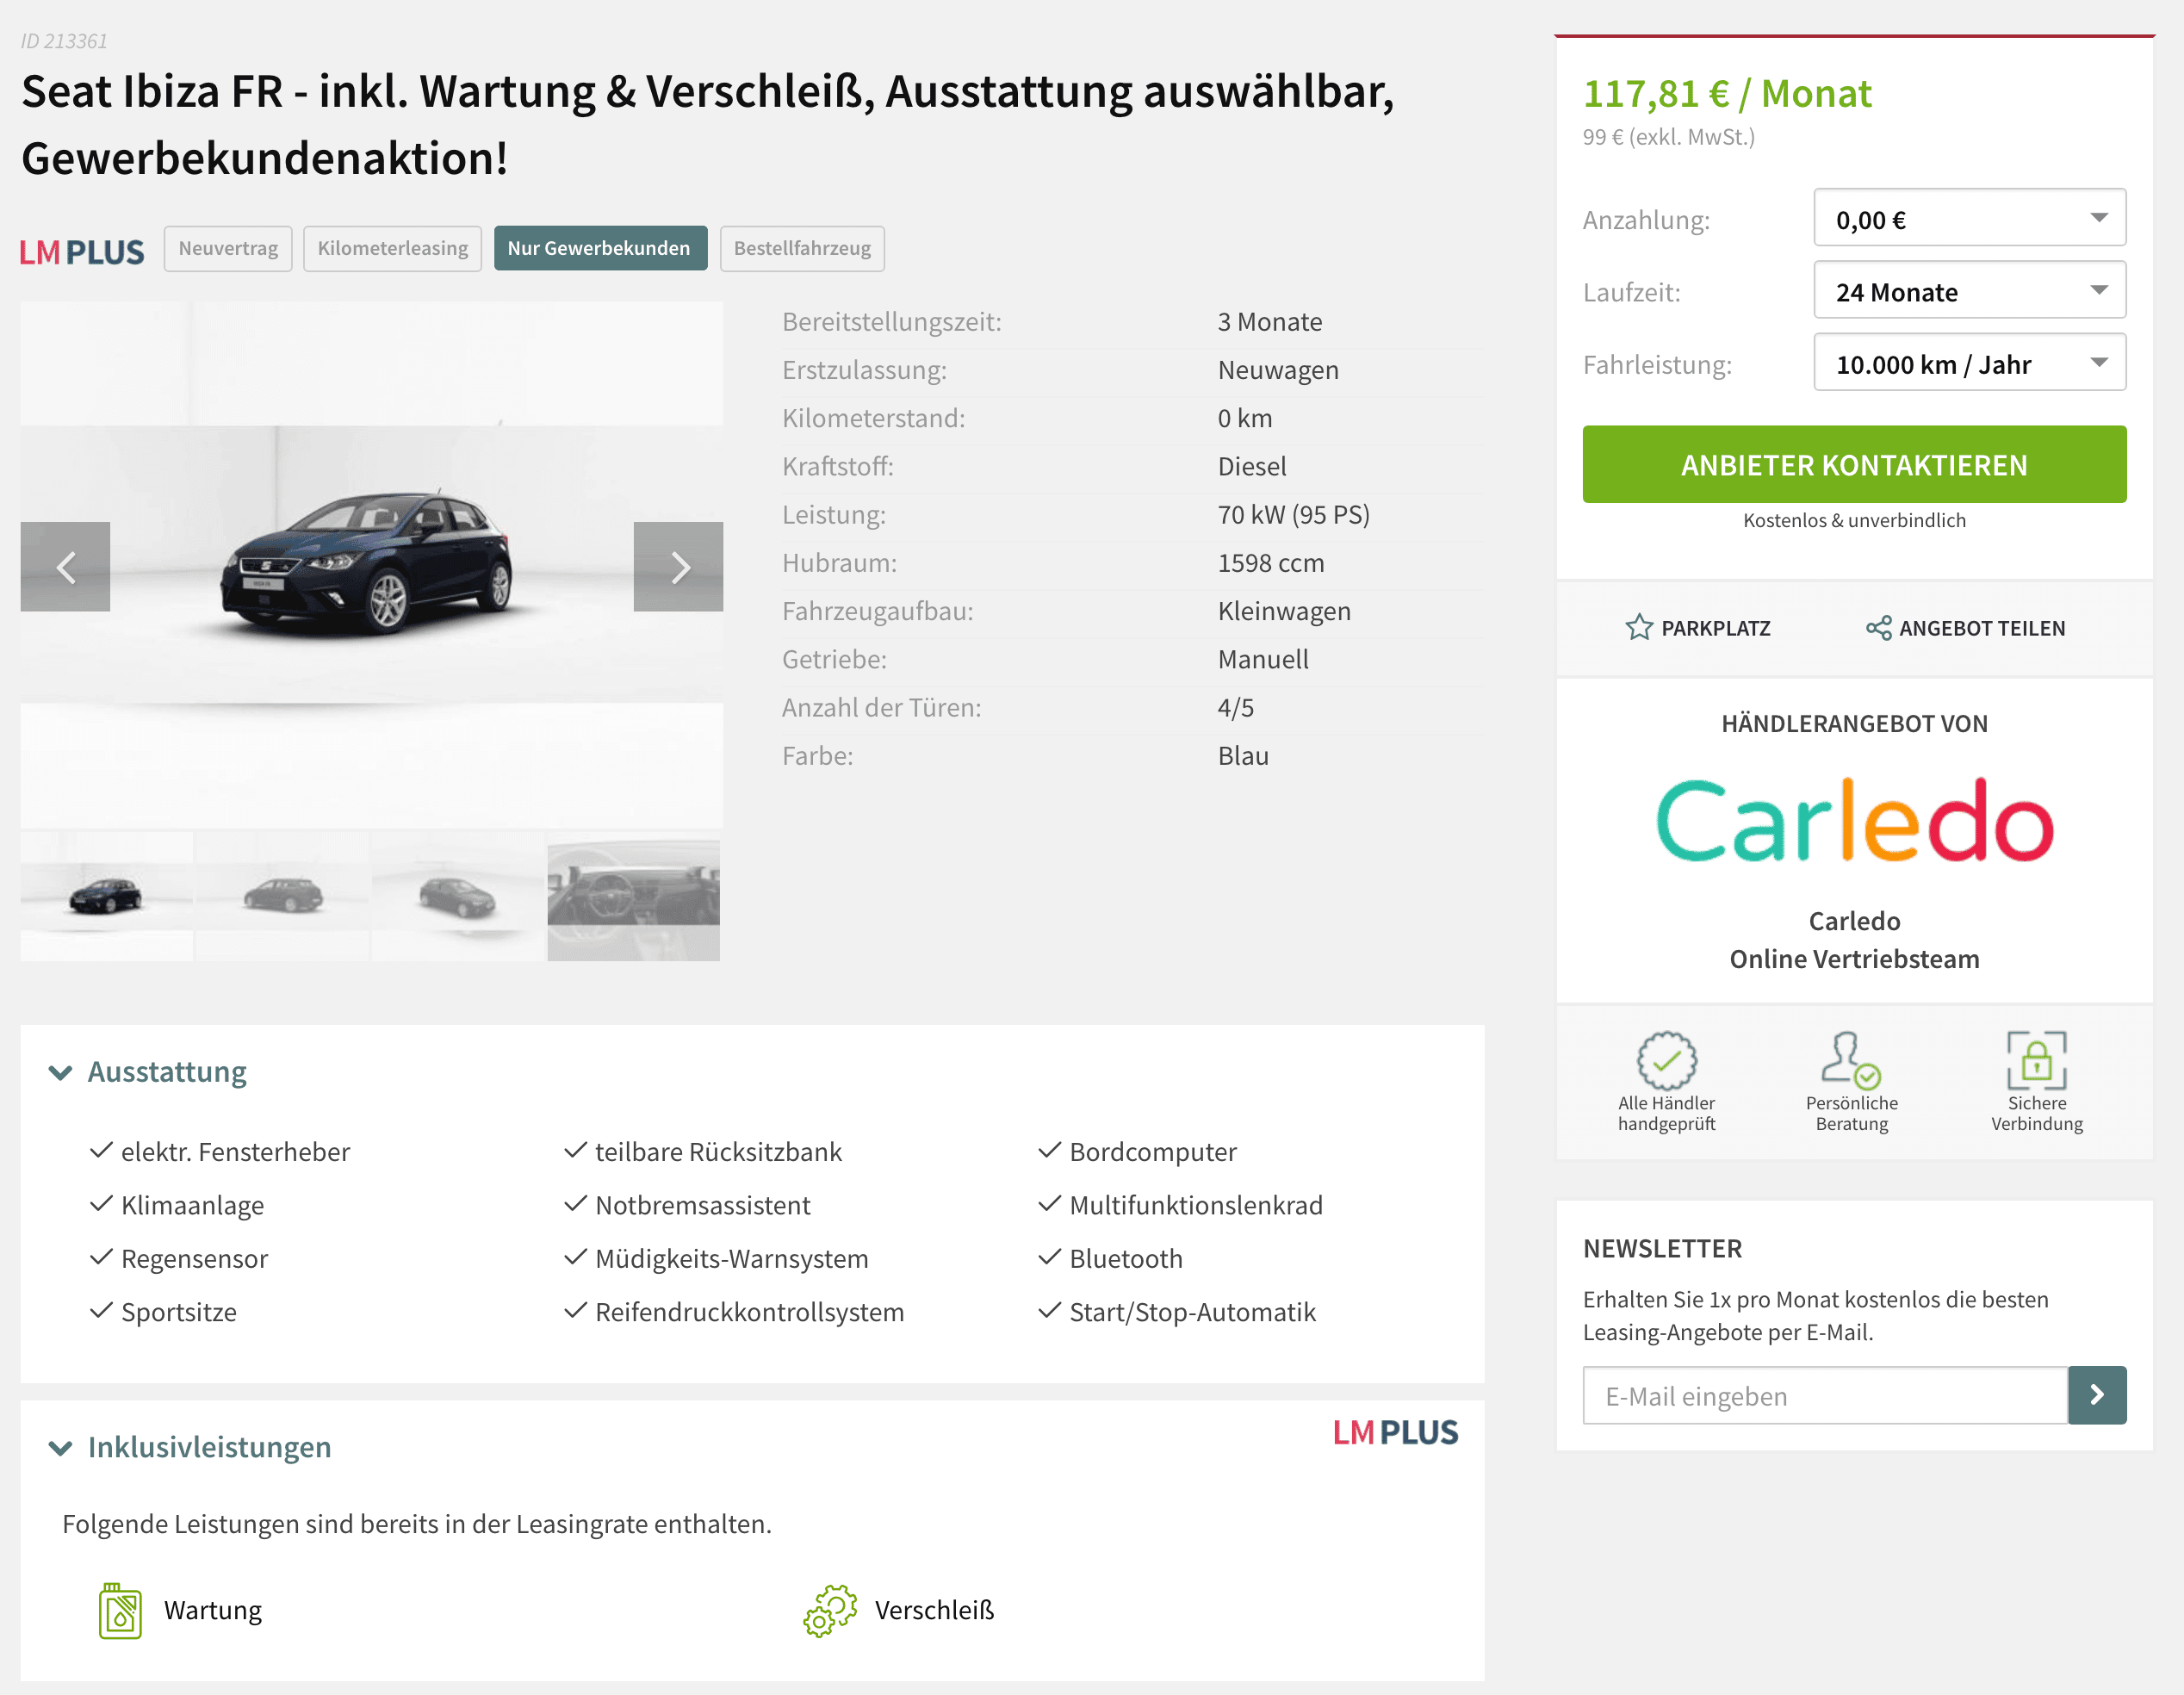The height and width of the screenshot is (1695, 2184).
Task: Click the price text 117,81 € / Monat
Action: click(x=1727, y=93)
